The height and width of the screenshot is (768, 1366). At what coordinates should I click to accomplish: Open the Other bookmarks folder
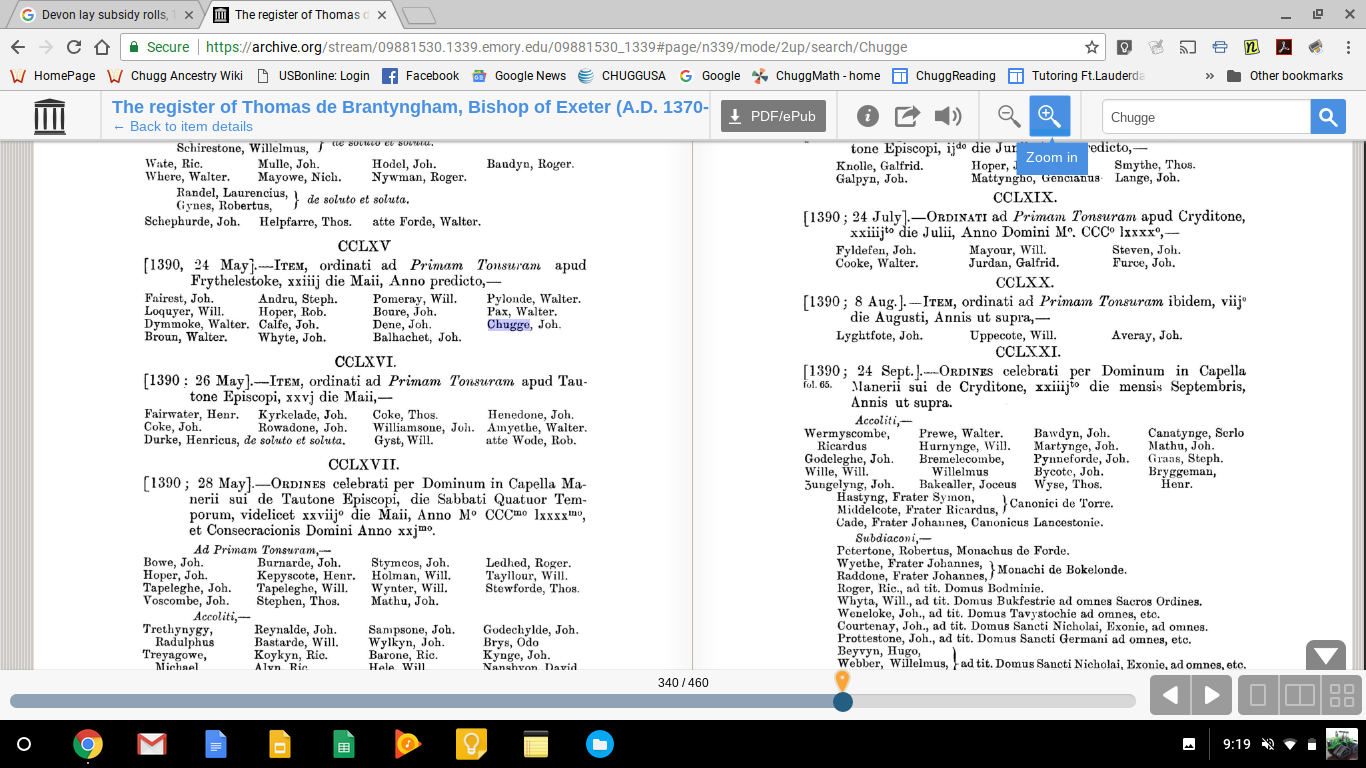1285,76
